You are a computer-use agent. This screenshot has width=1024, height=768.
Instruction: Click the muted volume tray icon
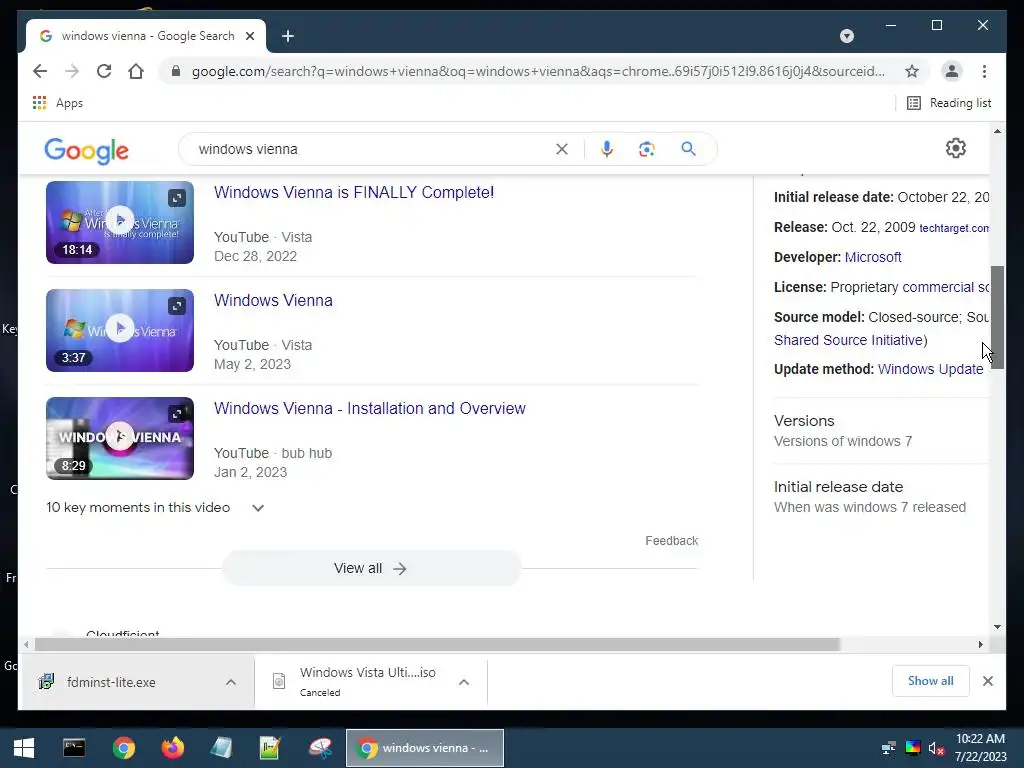tap(936, 748)
